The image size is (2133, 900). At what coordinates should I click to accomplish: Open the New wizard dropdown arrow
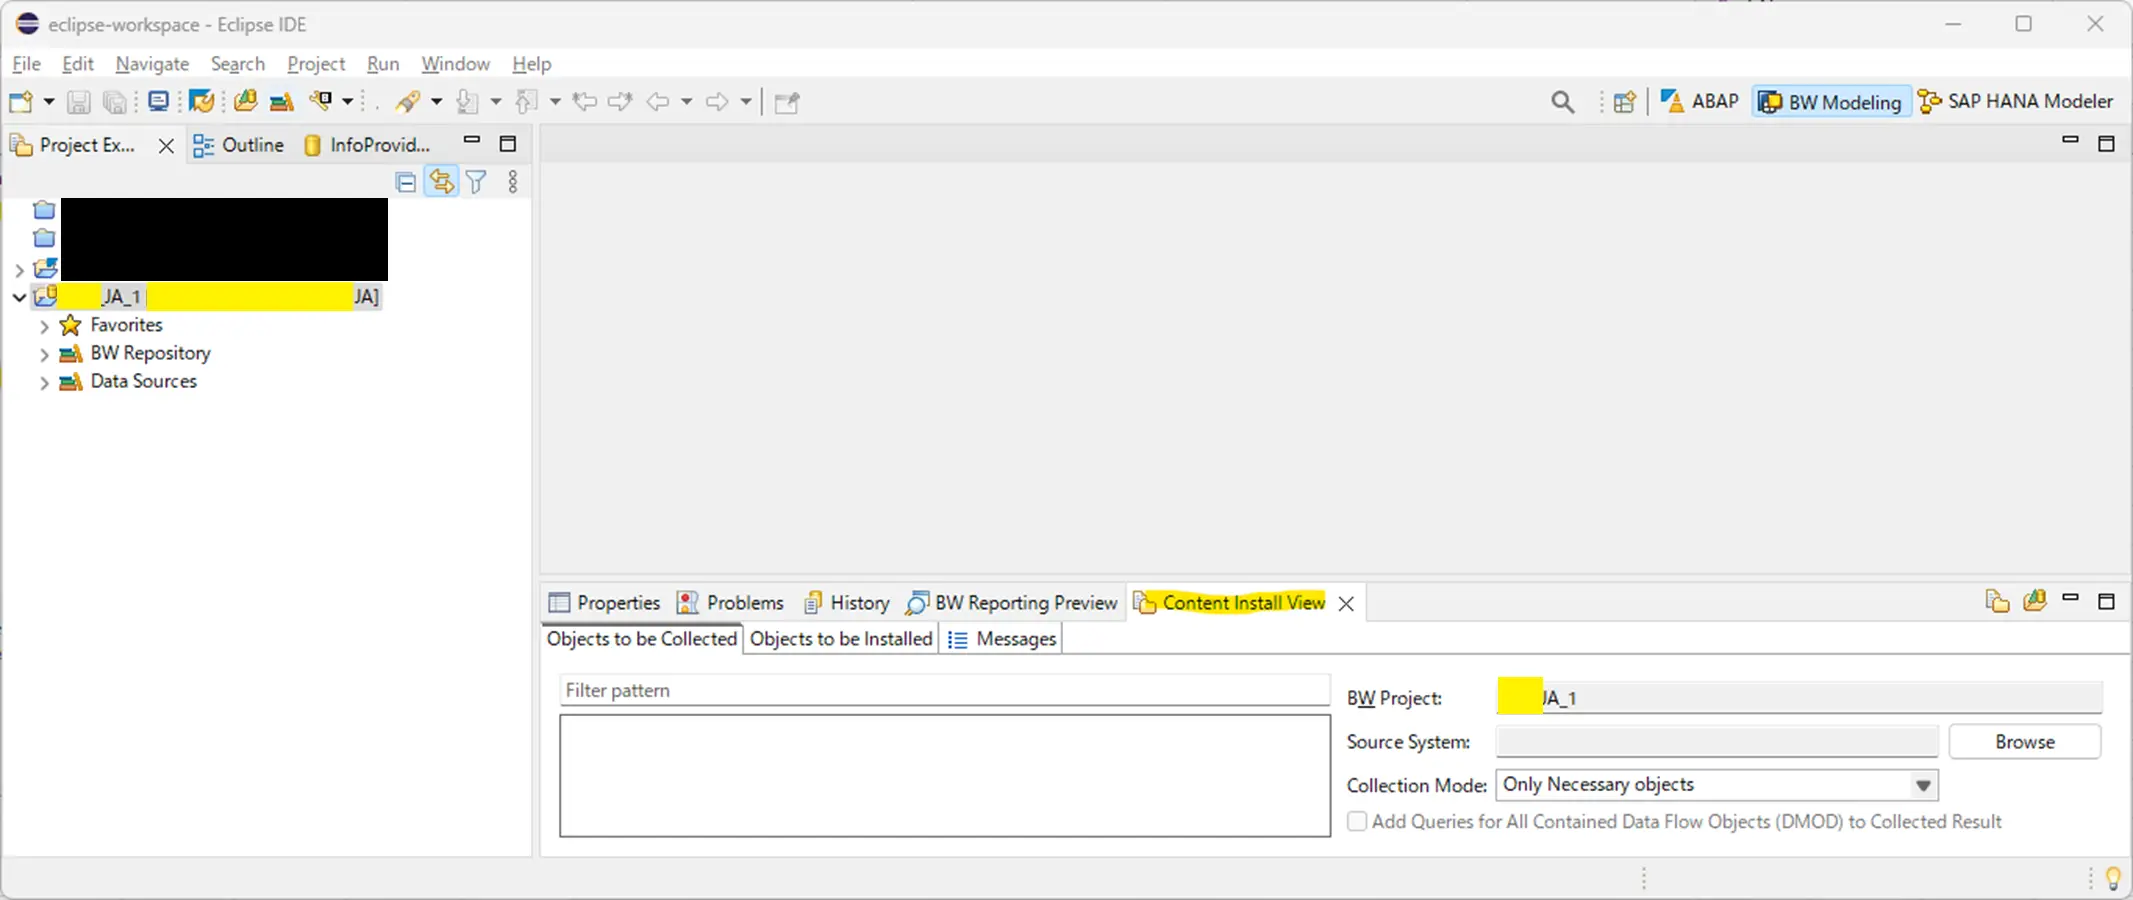[x=48, y=102]
